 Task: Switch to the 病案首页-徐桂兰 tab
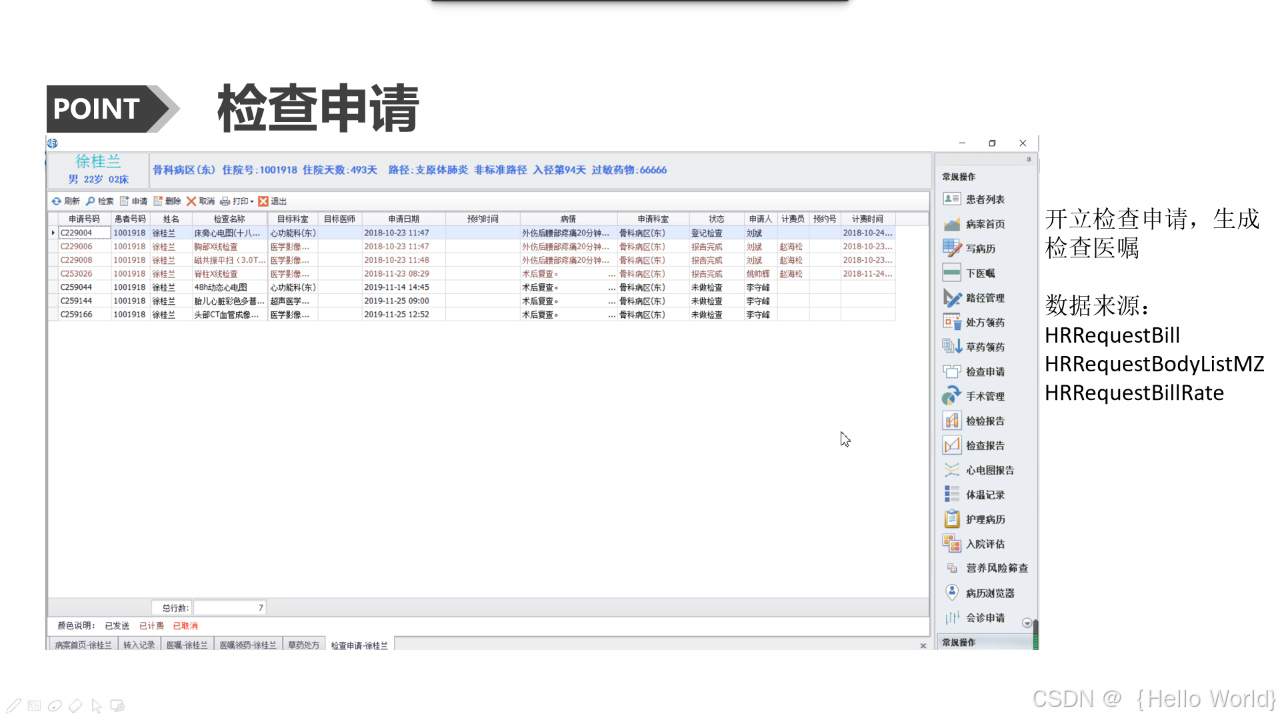point(83,645)
